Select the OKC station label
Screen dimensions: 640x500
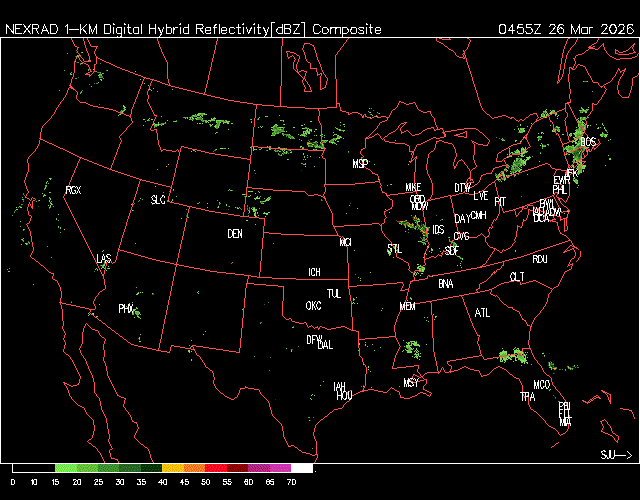[313, 305]
